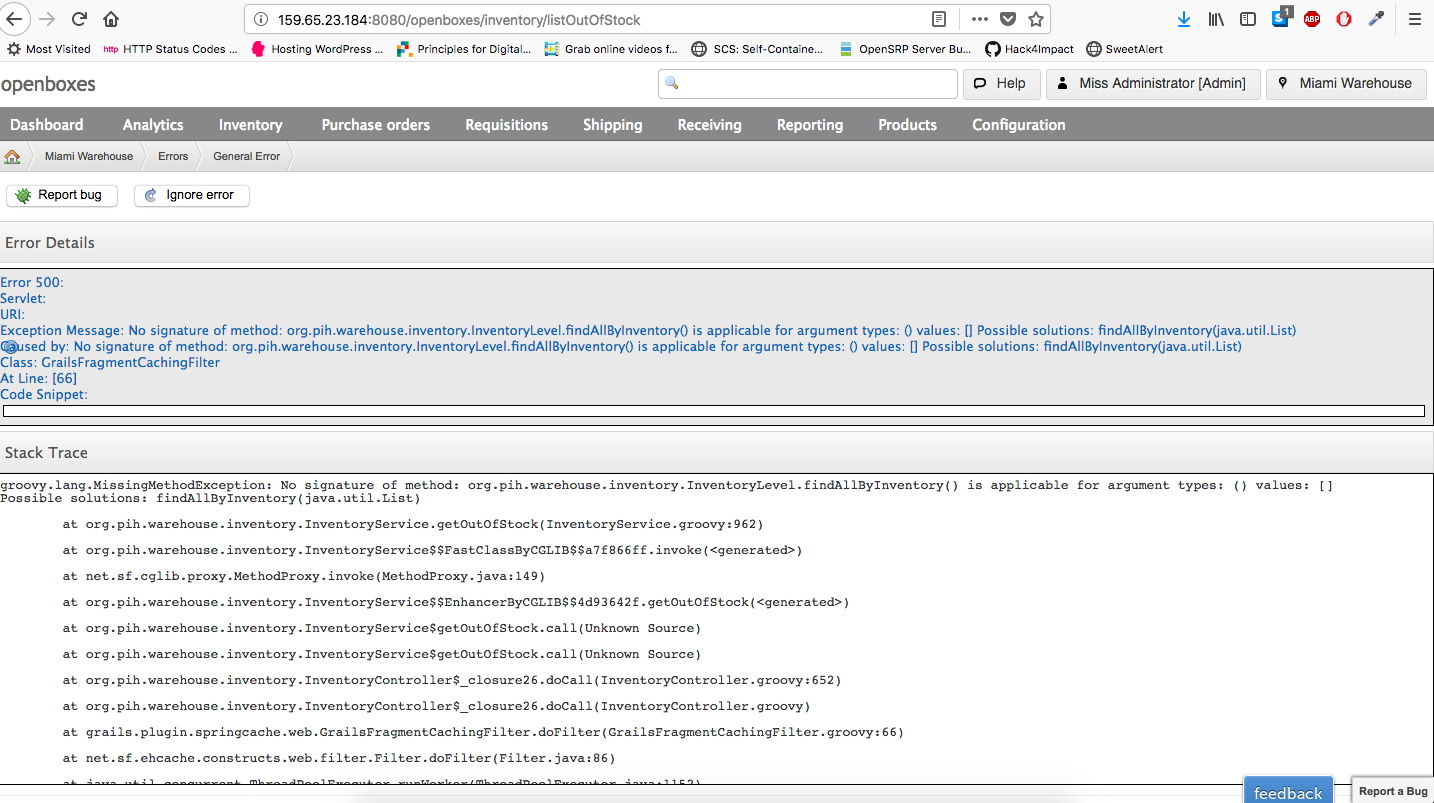
Task: Open the Firefox hamburger menu
Action: pos(1415,18)
